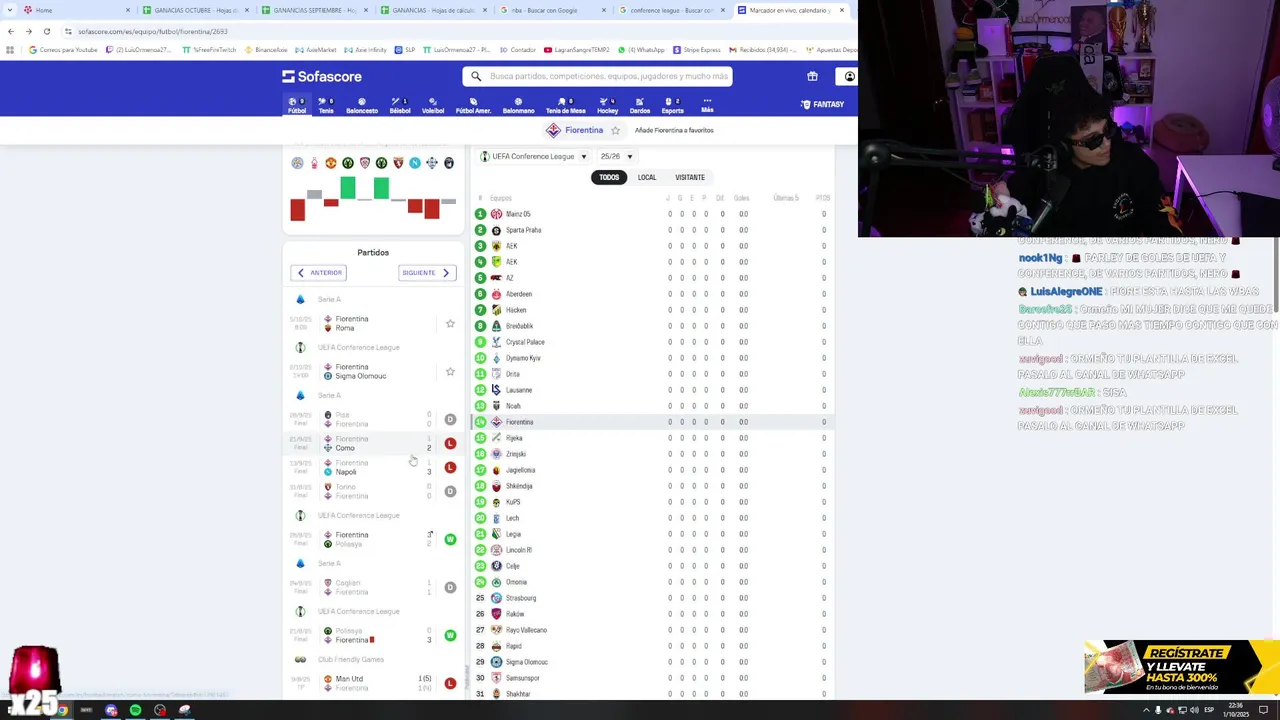Open UEFA Conference League competition dropdown
Screen dimensions: 1280x720
[534, 156]
